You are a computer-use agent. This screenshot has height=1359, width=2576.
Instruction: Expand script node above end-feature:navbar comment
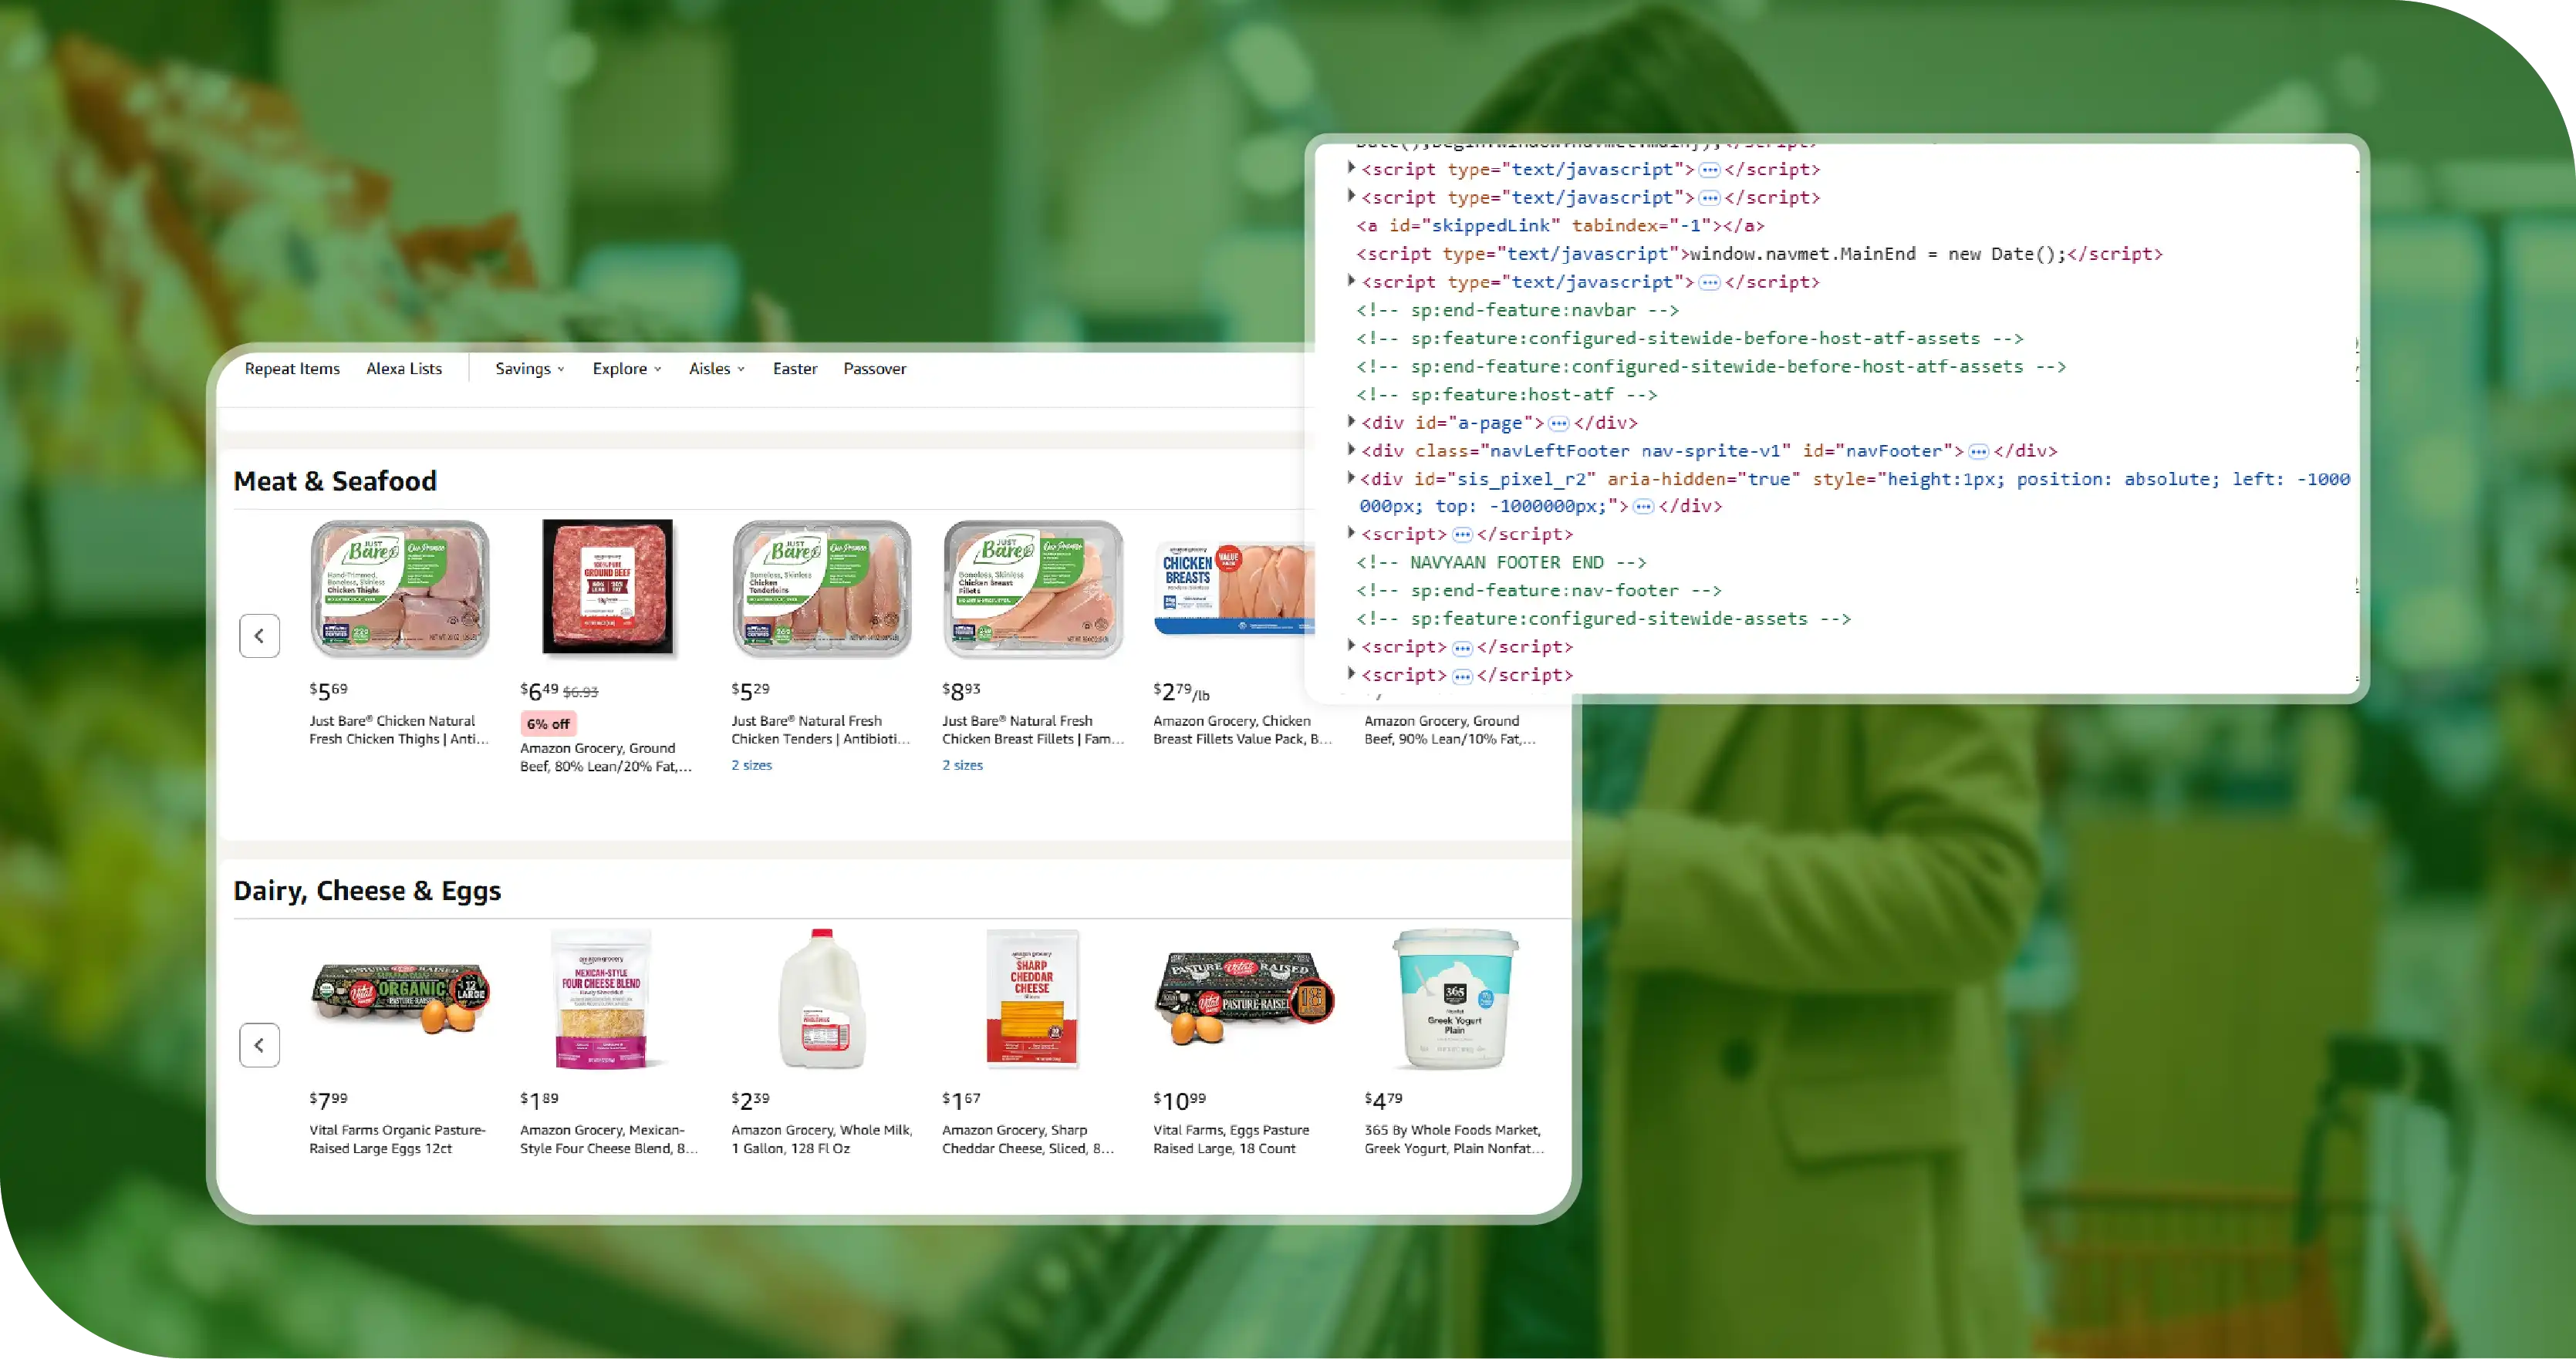pos(1351,282)
